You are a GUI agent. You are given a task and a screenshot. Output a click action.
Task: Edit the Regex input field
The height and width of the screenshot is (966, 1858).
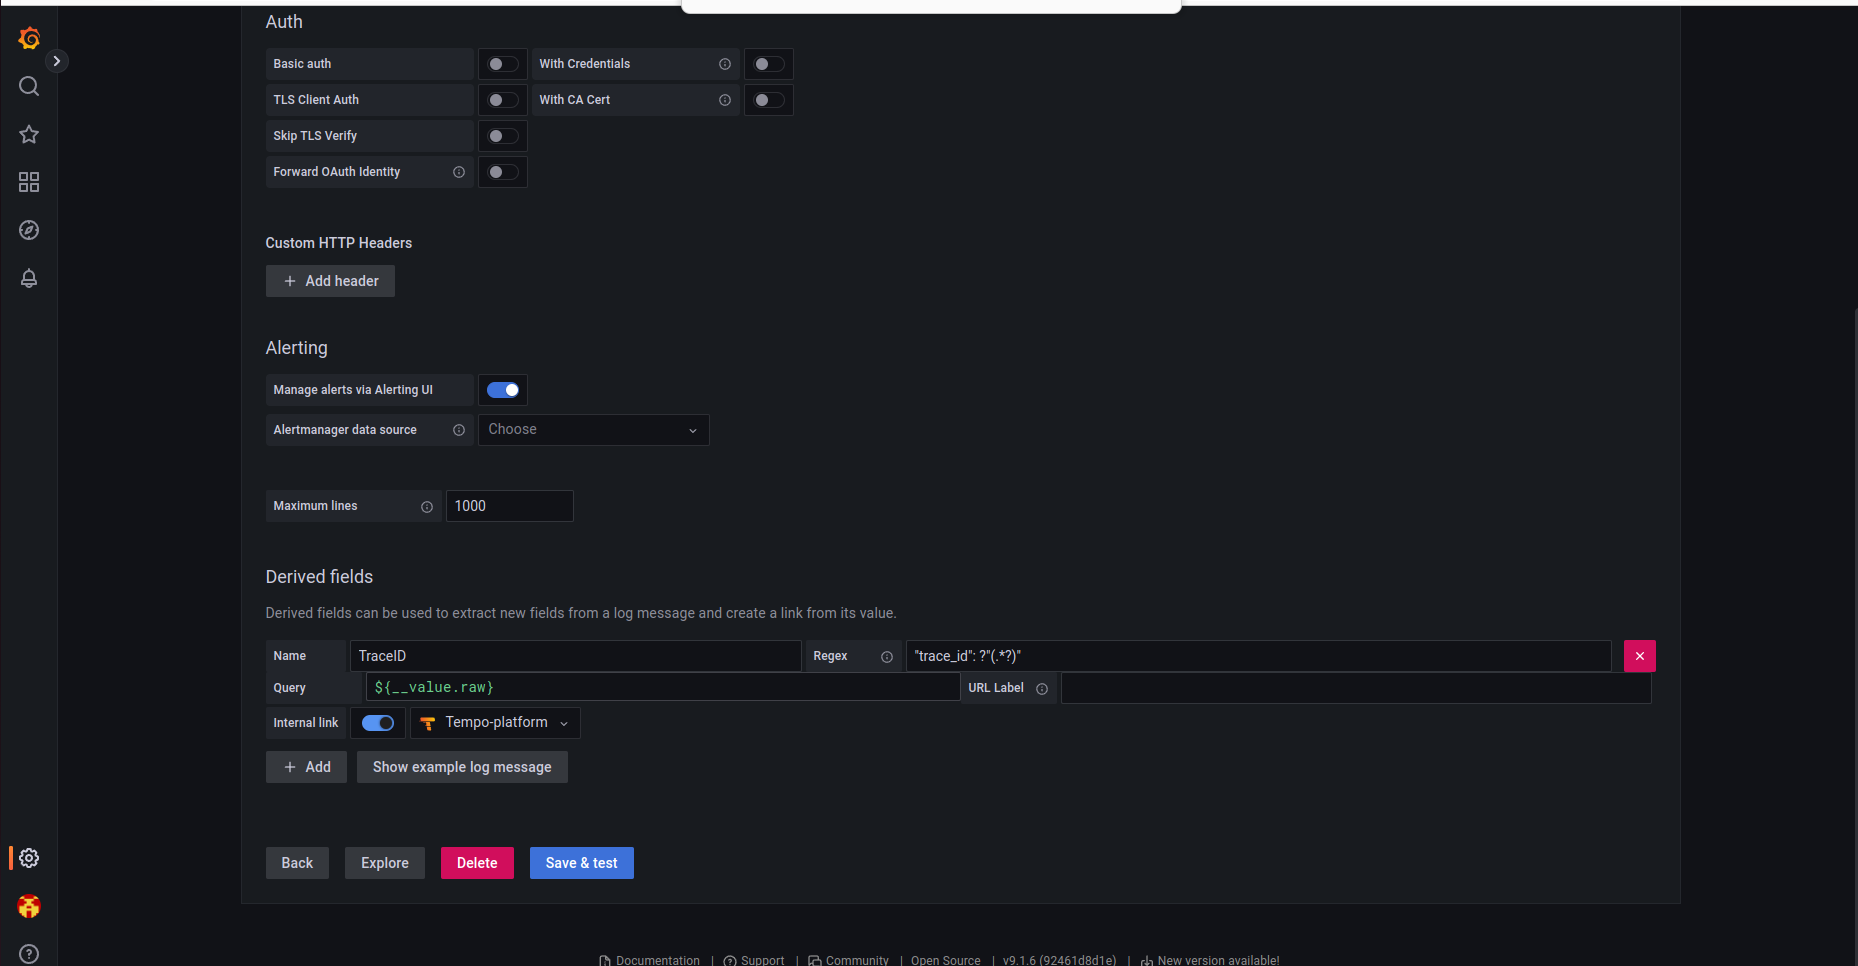pyautogui.click(x=1259, y=656)
